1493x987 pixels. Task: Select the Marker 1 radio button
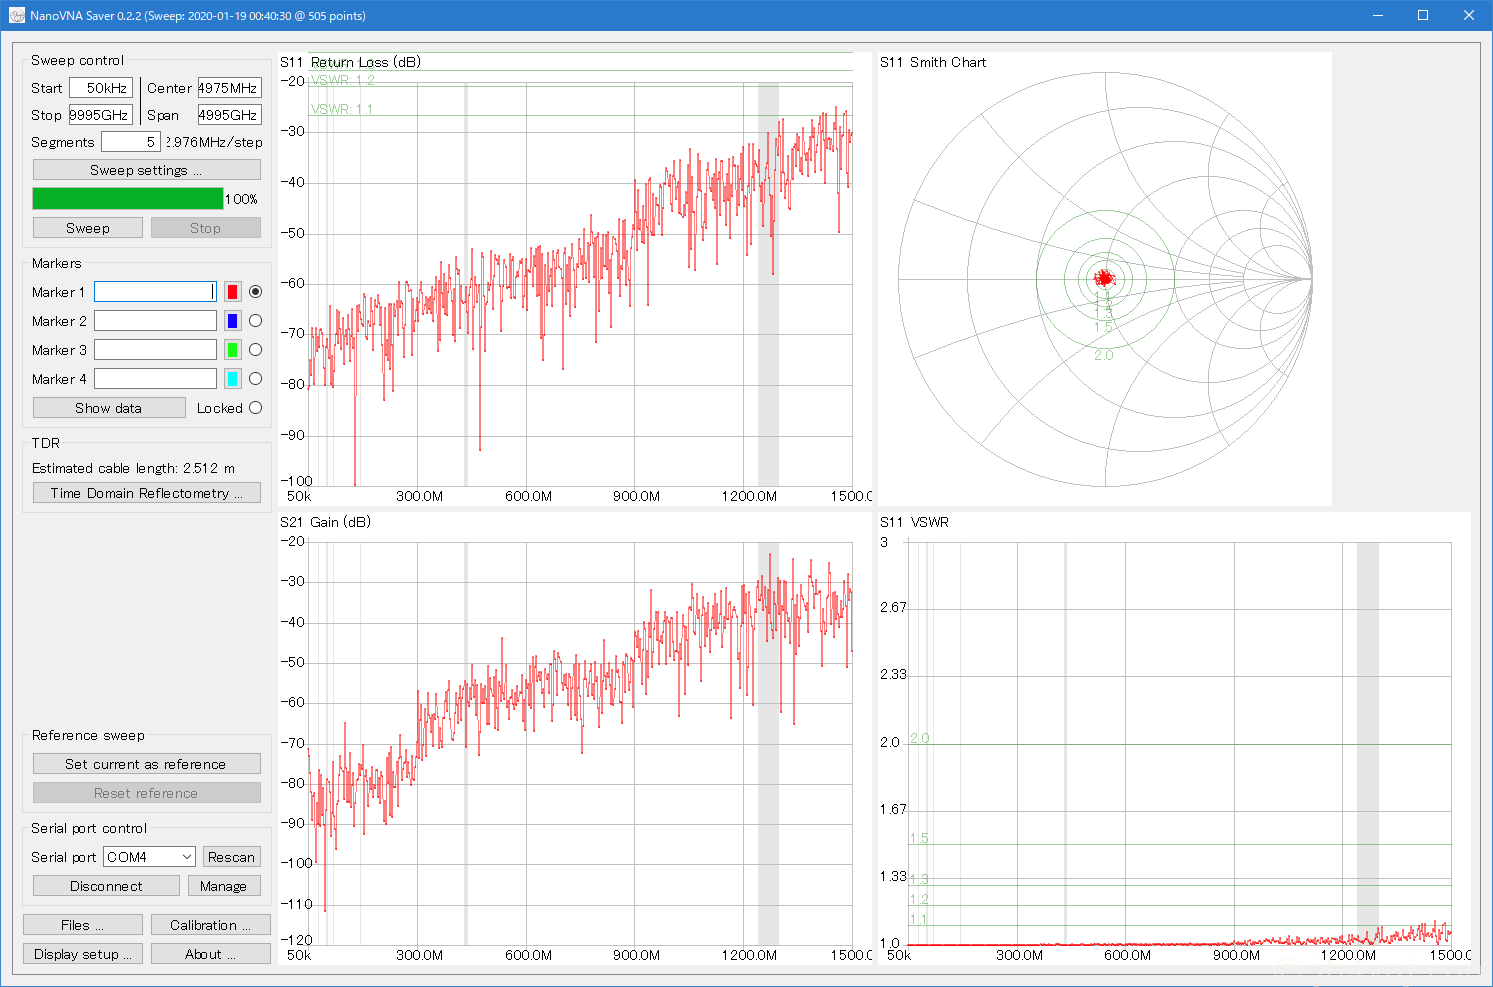[256, 292]
